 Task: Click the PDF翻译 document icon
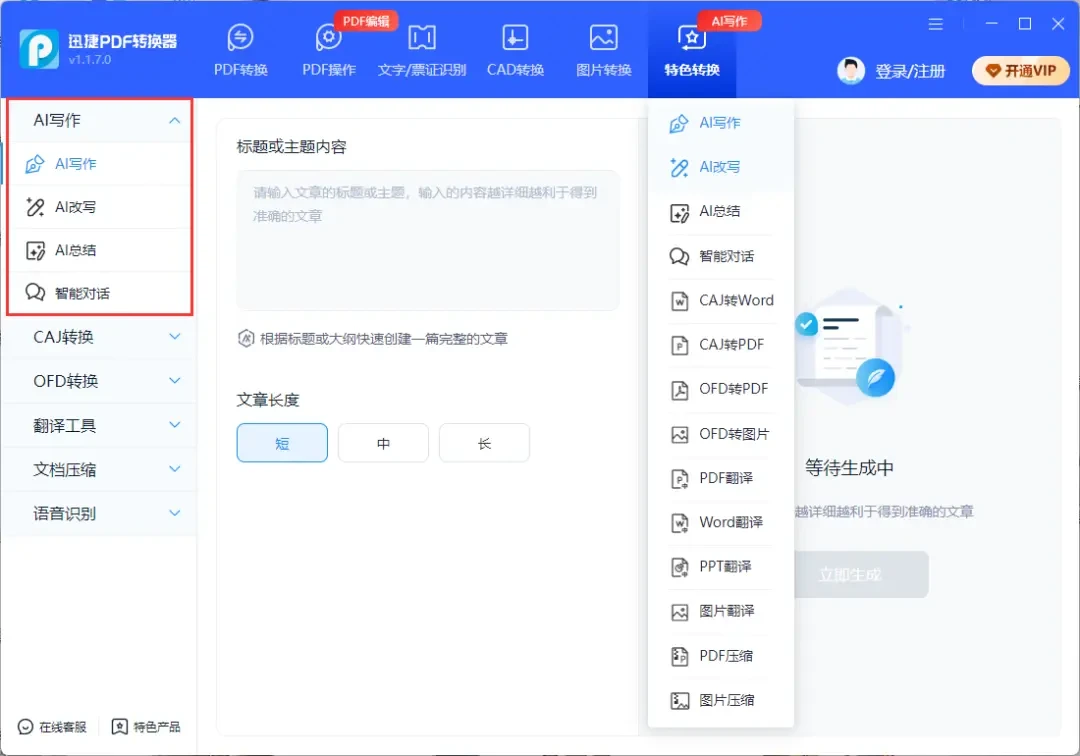point(679,479)
